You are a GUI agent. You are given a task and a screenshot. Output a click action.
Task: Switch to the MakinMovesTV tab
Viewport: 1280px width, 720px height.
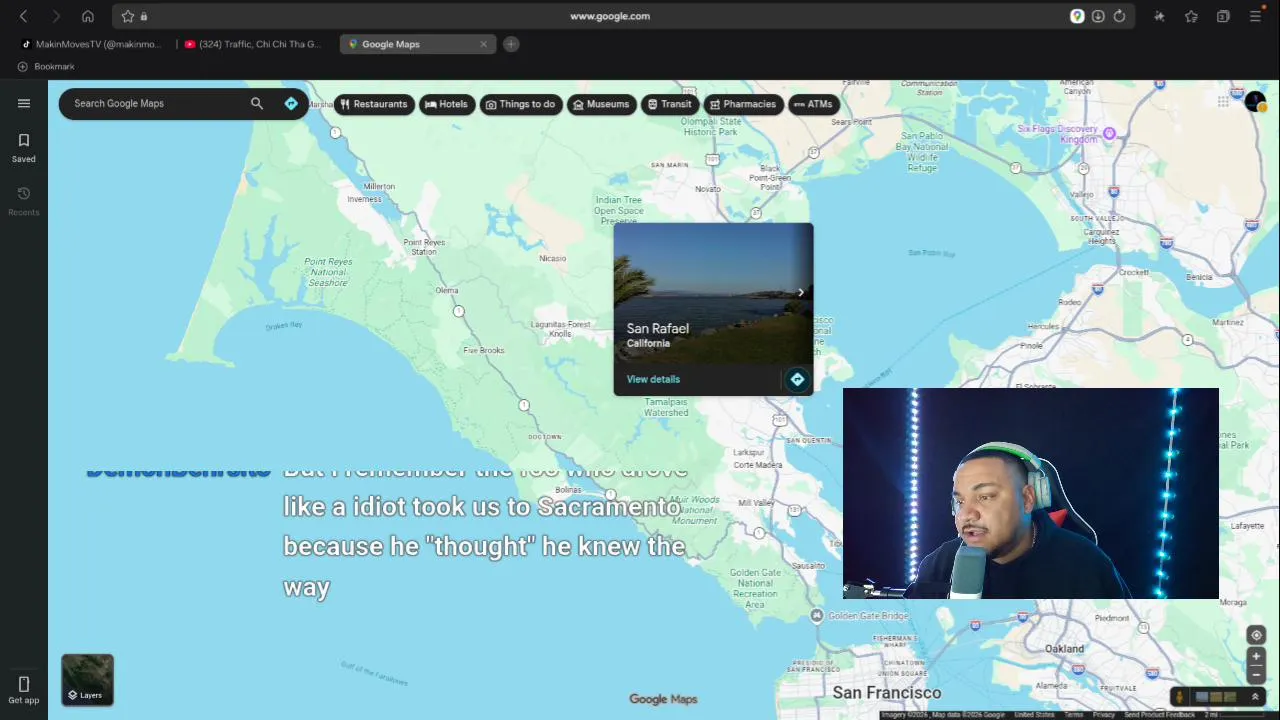click(91, 44)
